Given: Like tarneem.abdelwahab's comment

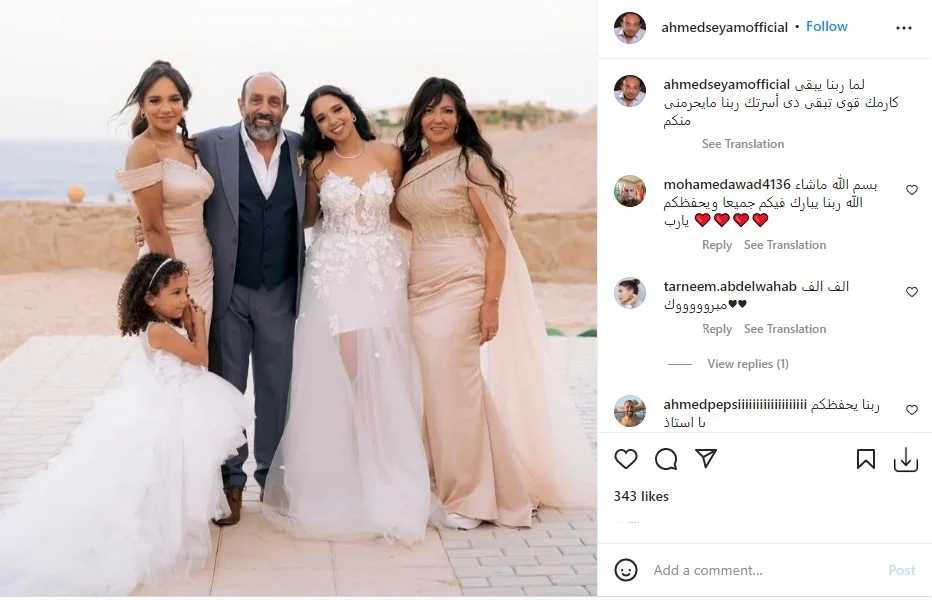Looking at the screenshot, I should (x=912, y=291).
